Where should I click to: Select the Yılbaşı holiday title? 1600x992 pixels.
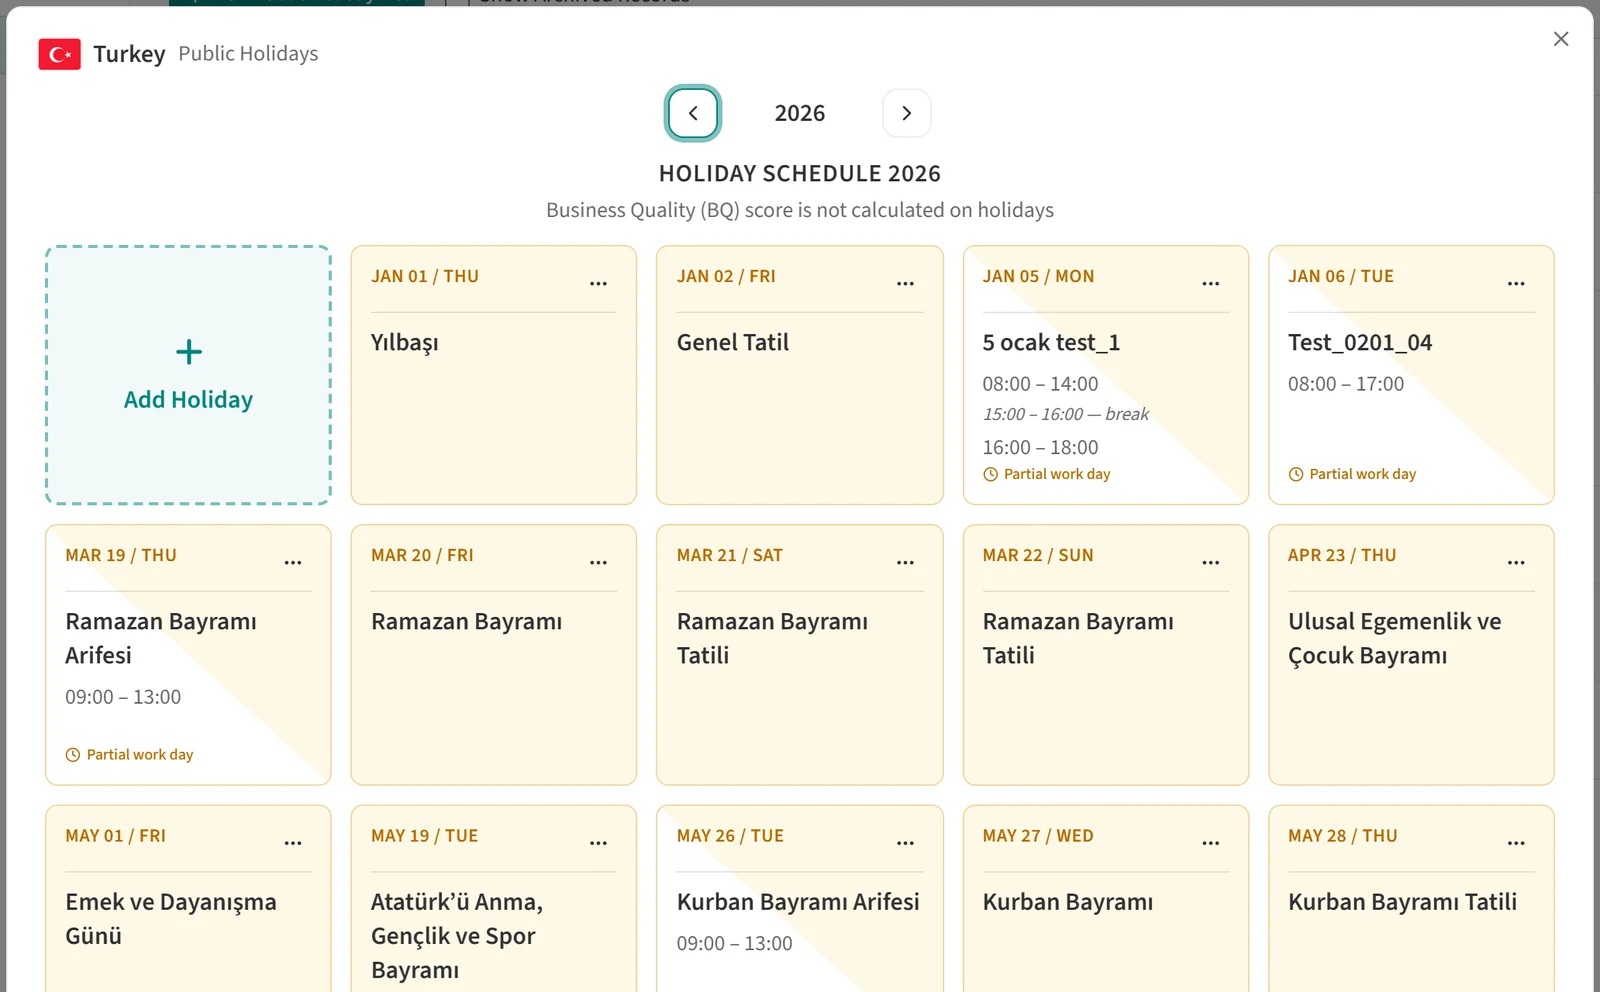point(405,343)
